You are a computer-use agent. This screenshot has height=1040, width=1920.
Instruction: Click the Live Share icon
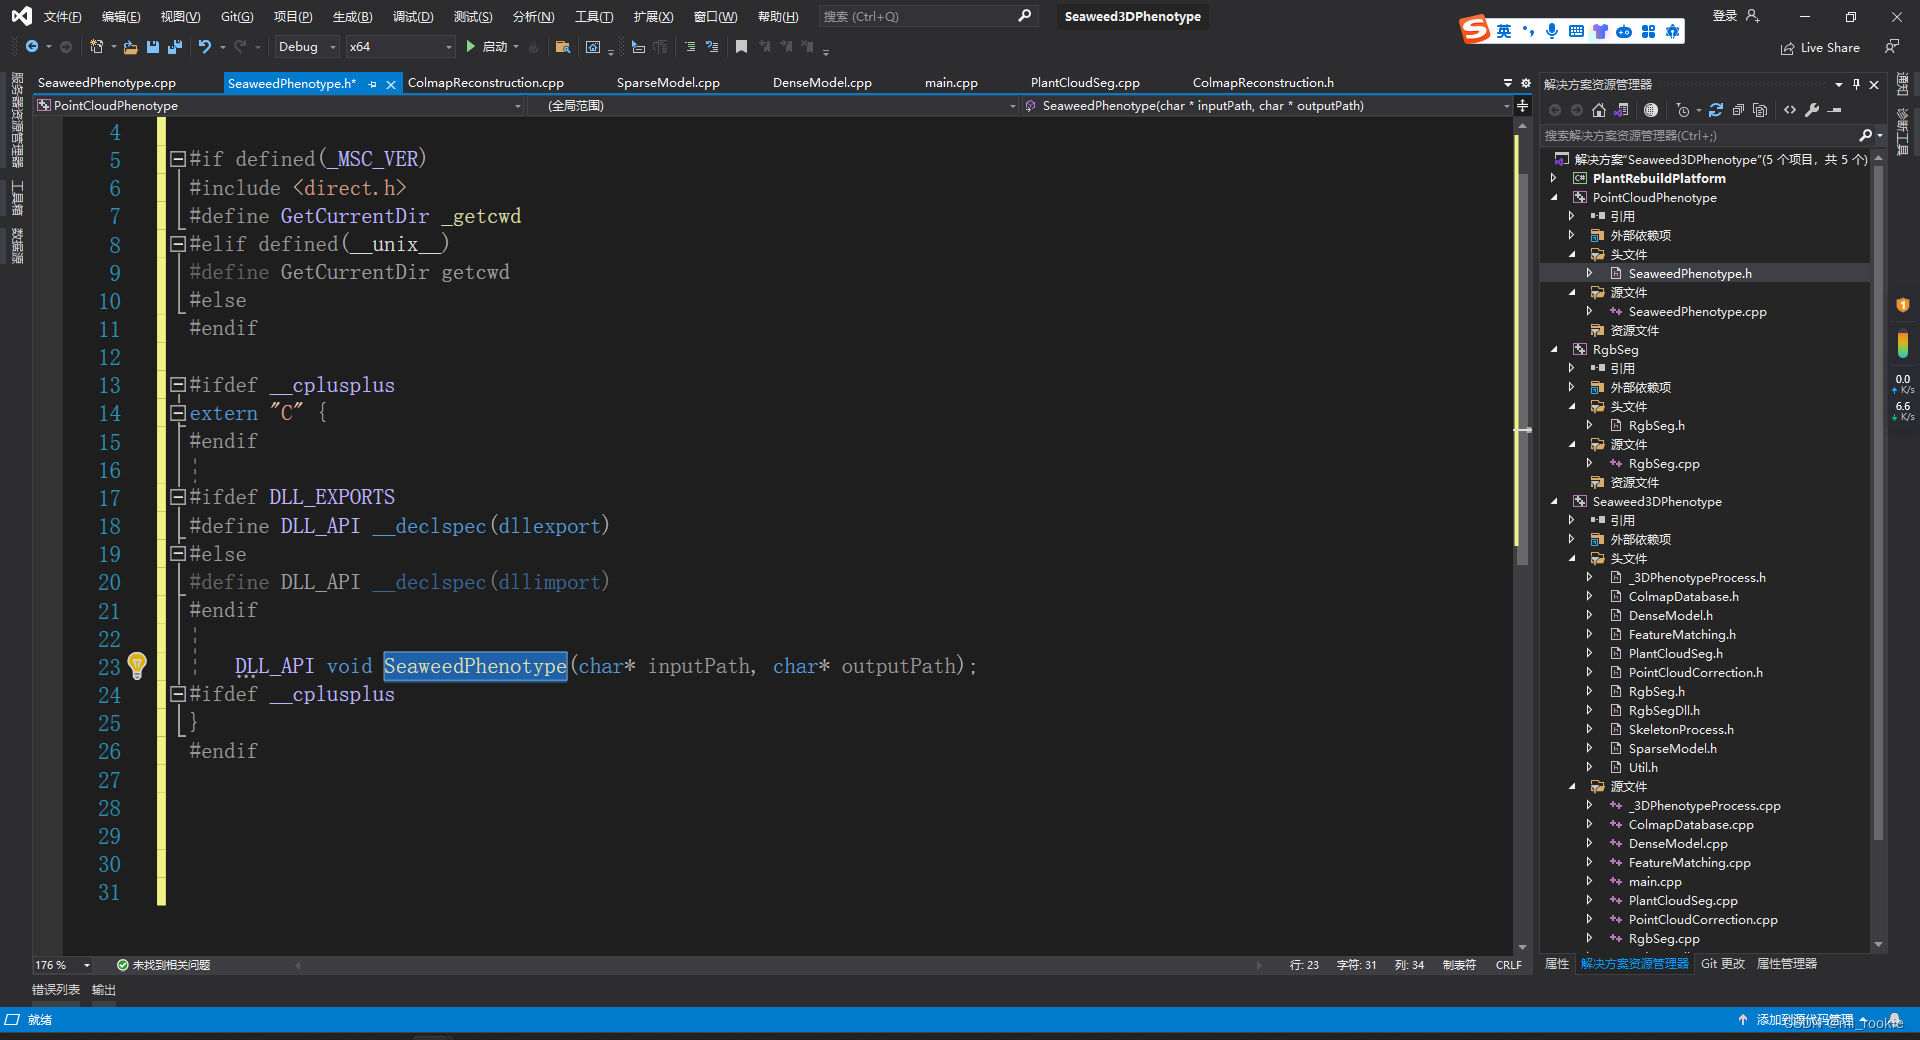tap(1820, 48)
